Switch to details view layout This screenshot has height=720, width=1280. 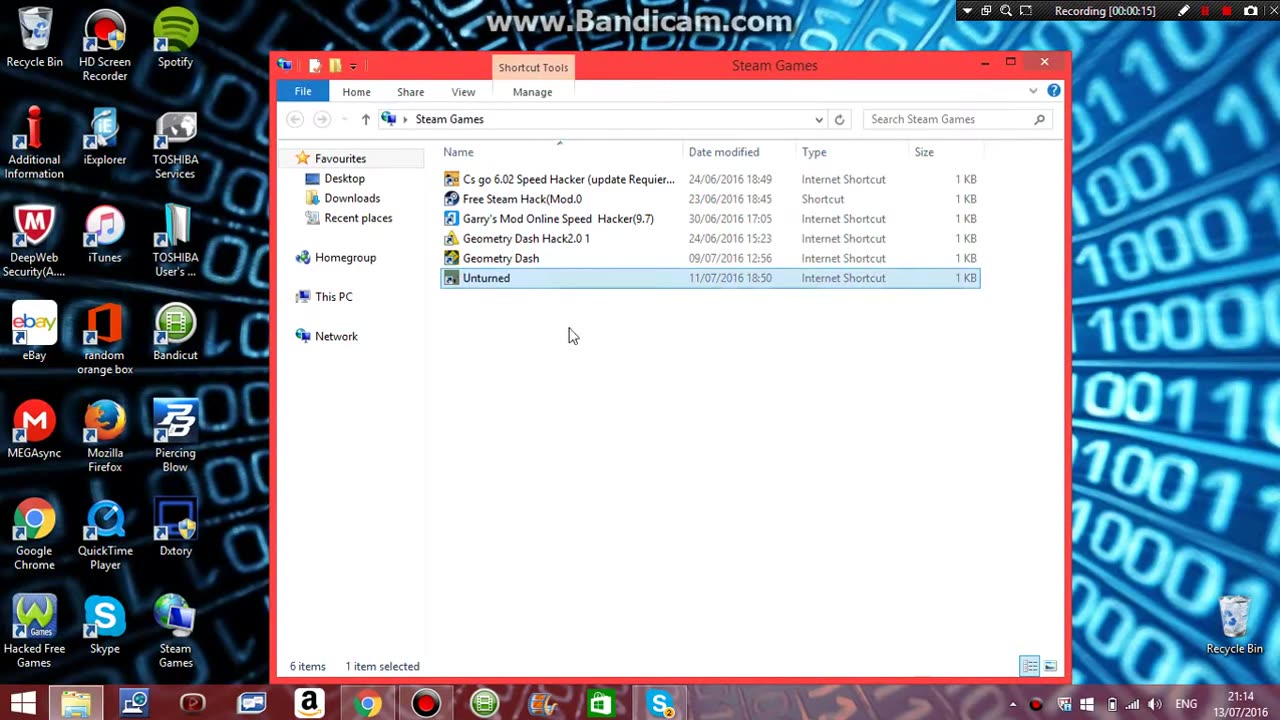point(1029,666)
